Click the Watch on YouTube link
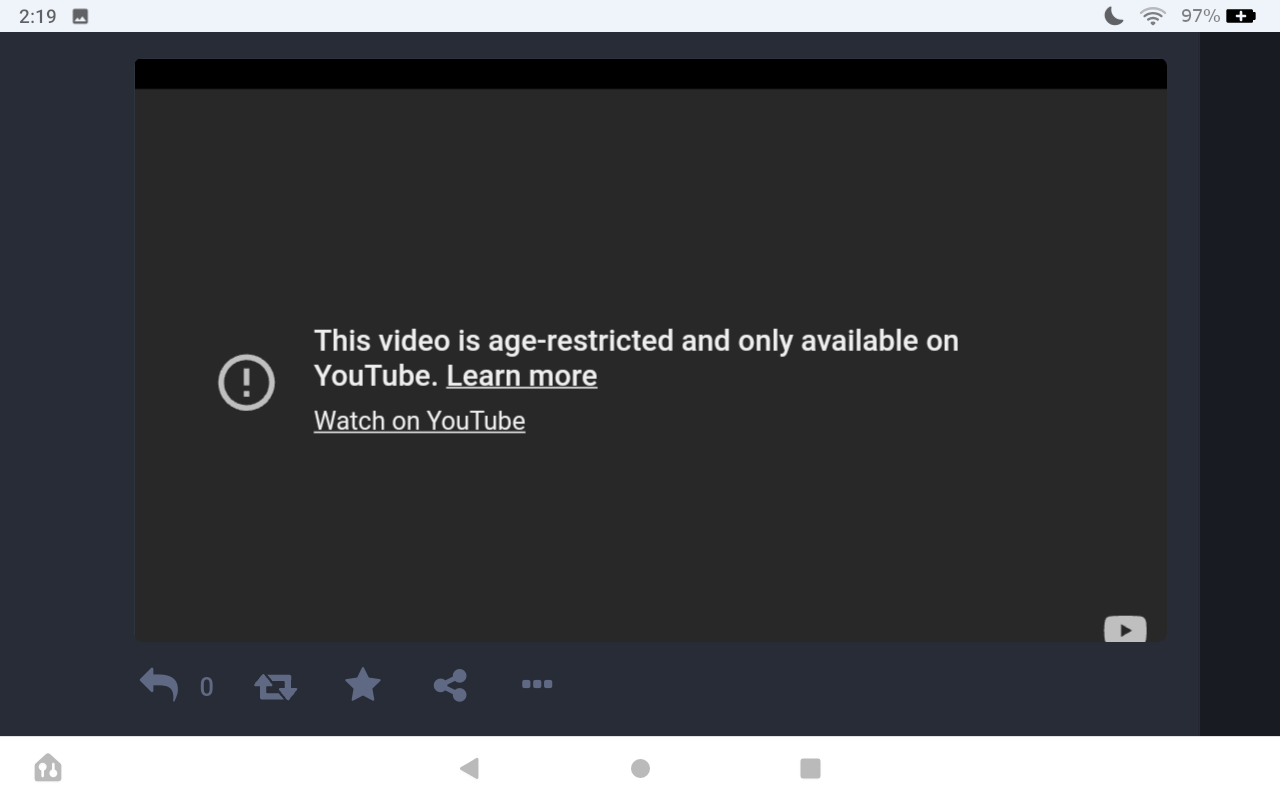Viewport: 1280px width, 800px height. (419, 421)
